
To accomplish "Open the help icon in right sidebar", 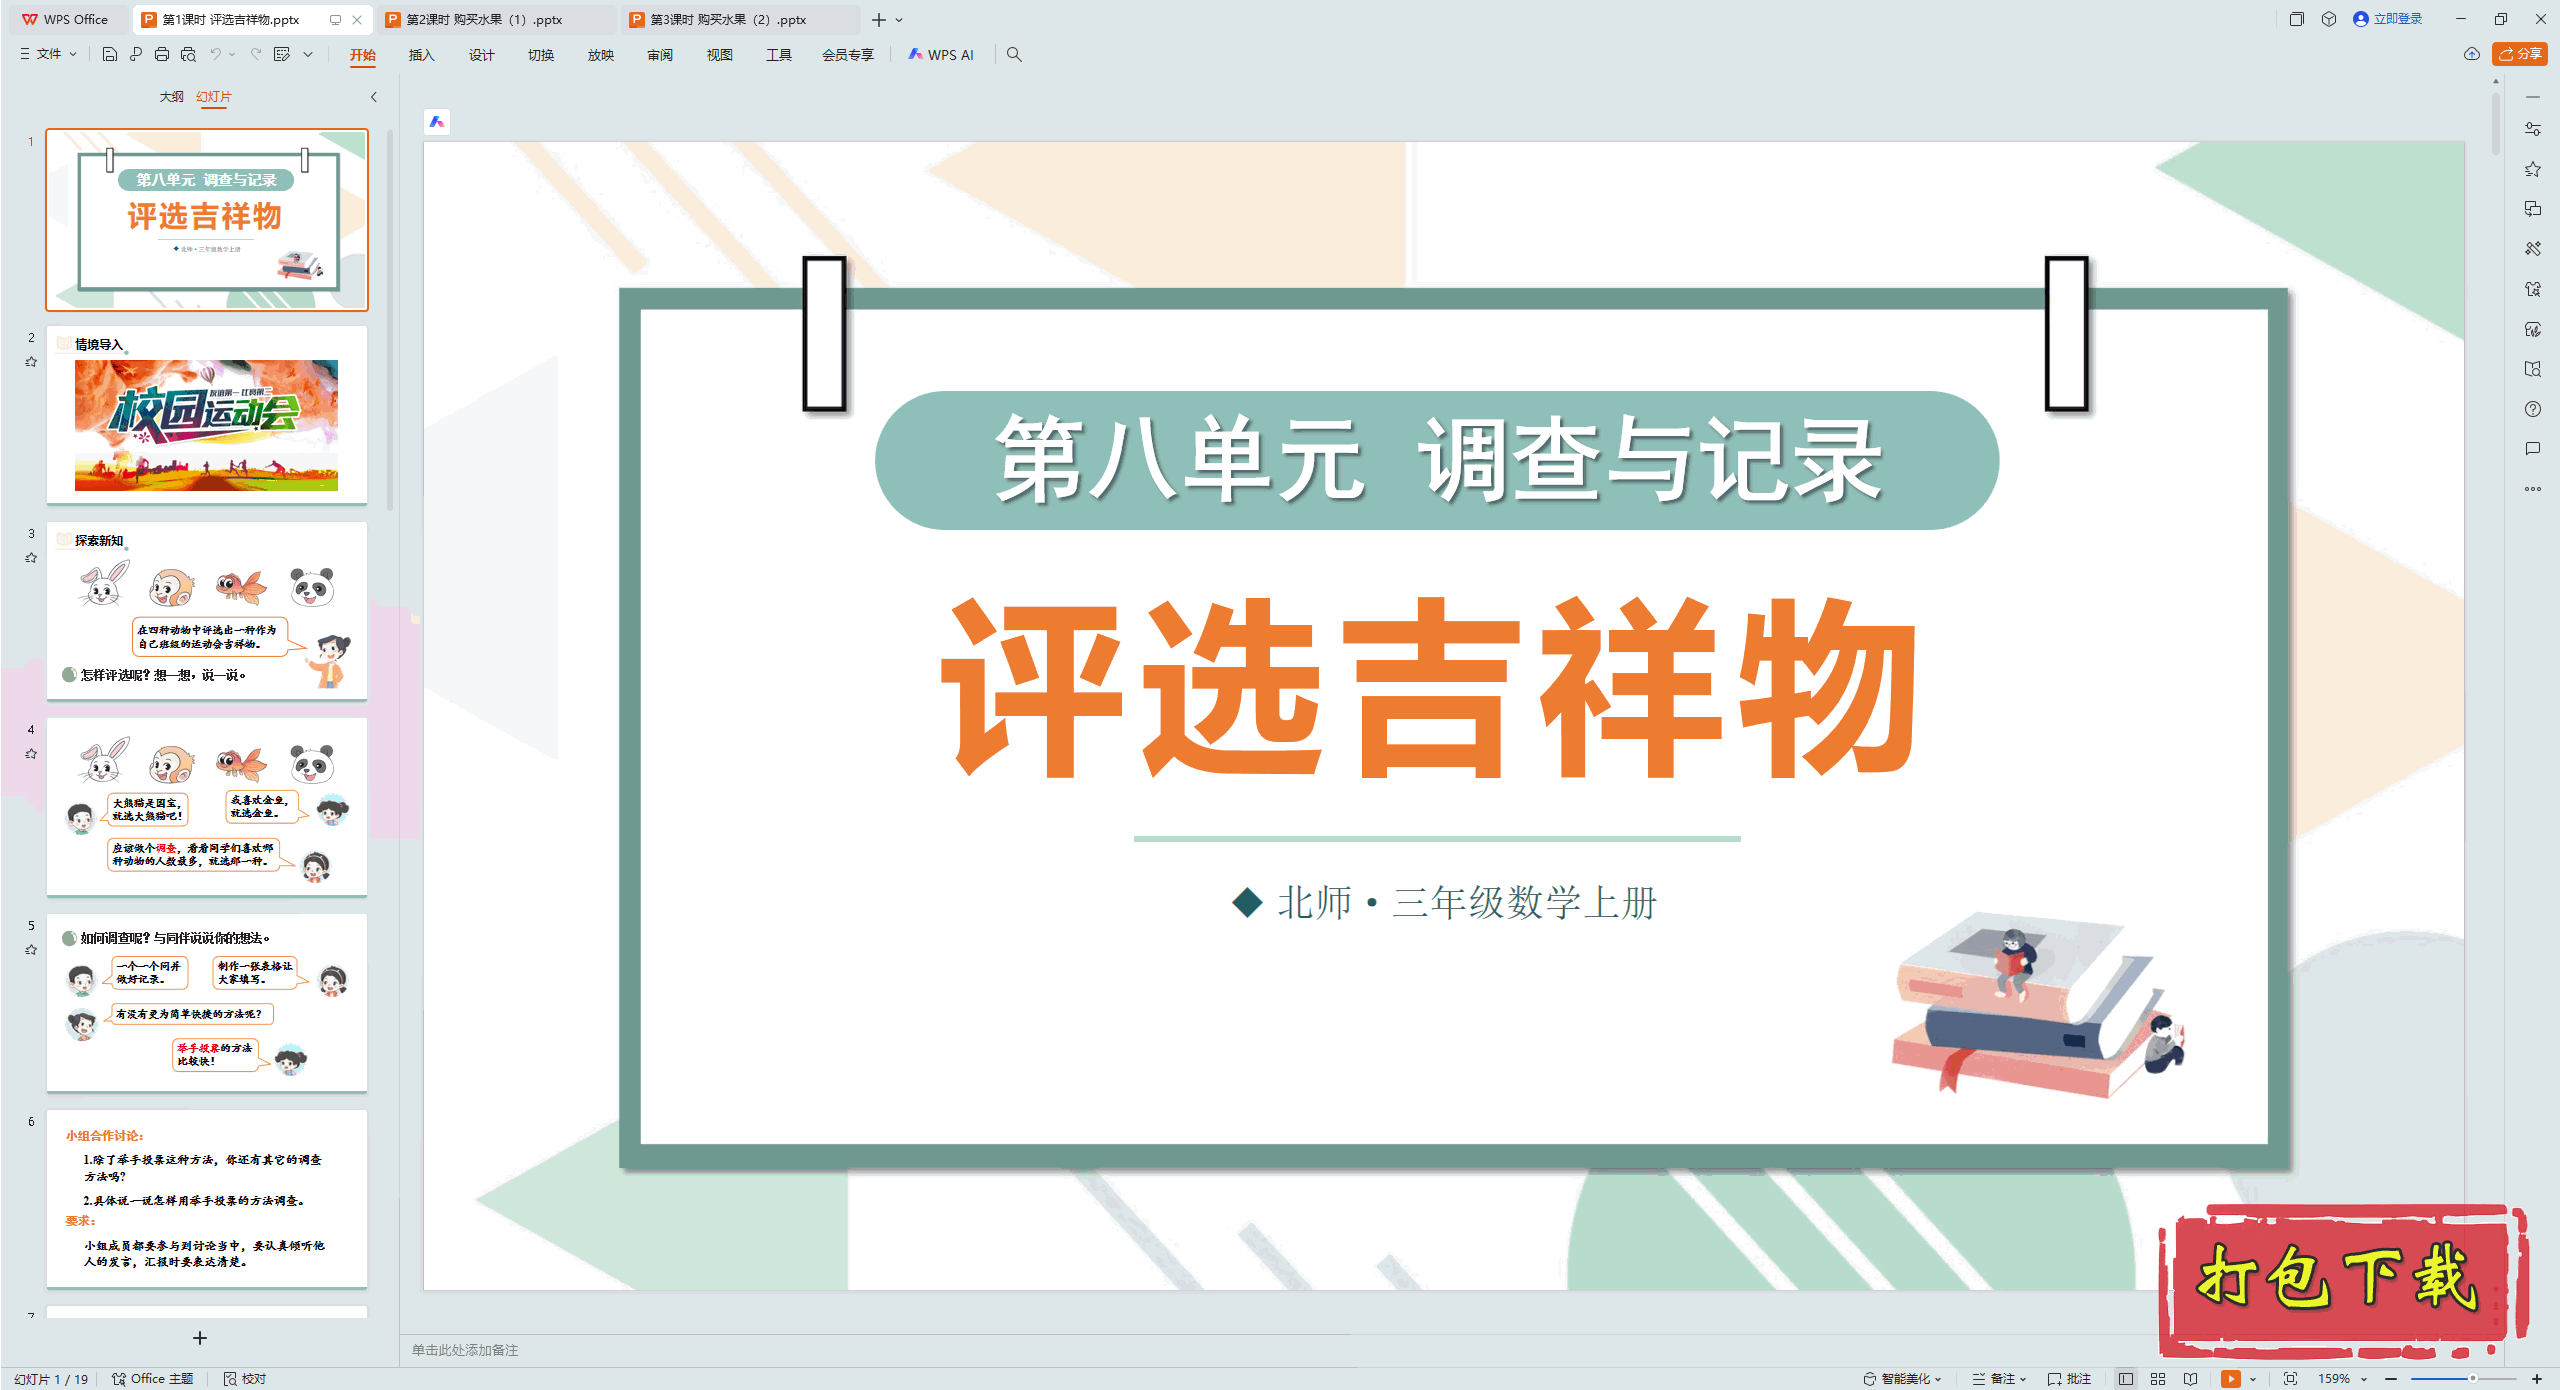I will [x=2532, y=409].
